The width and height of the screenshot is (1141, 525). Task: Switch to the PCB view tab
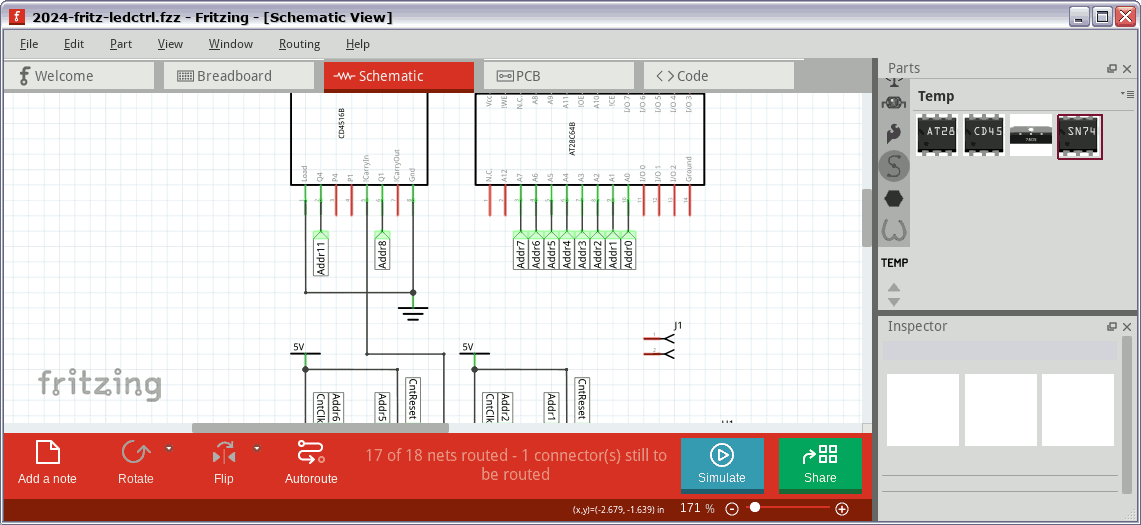pyautogui.click(x=559, y=76)
